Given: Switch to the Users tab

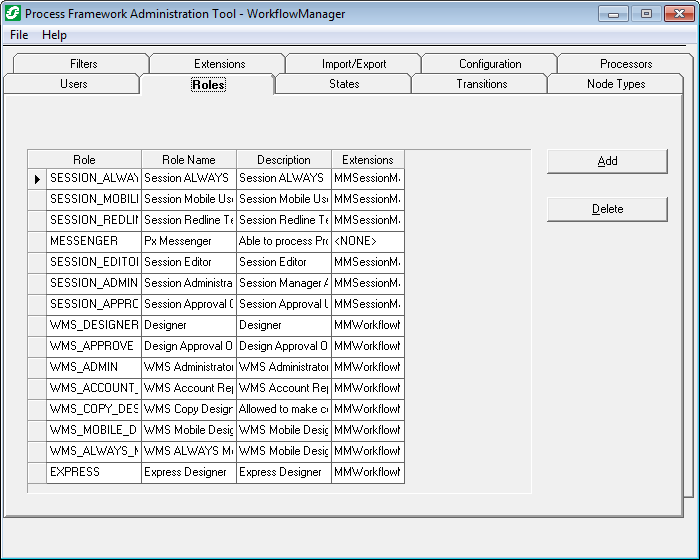Looking at the screenshot, I should (74, 84).
